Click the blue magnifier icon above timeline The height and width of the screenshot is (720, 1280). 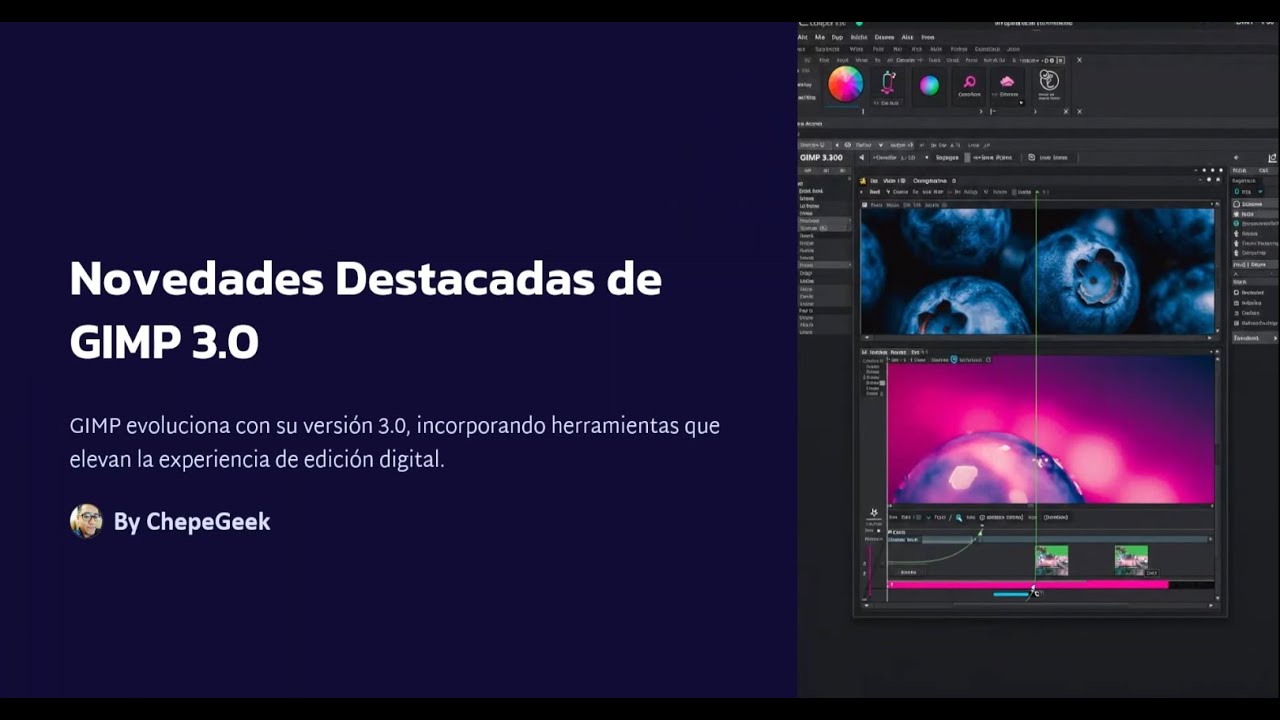tap(959, 517)
